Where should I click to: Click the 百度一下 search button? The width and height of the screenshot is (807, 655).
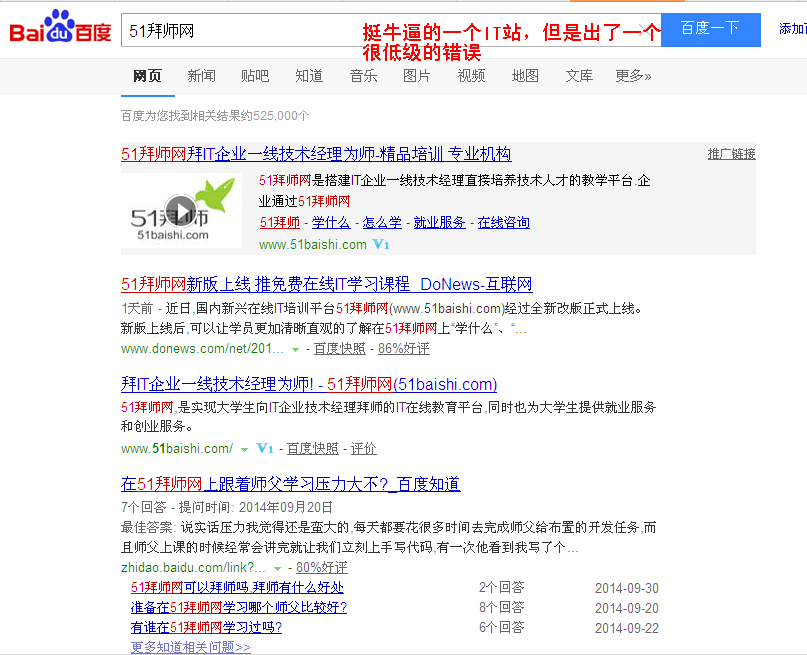[710, 30]
